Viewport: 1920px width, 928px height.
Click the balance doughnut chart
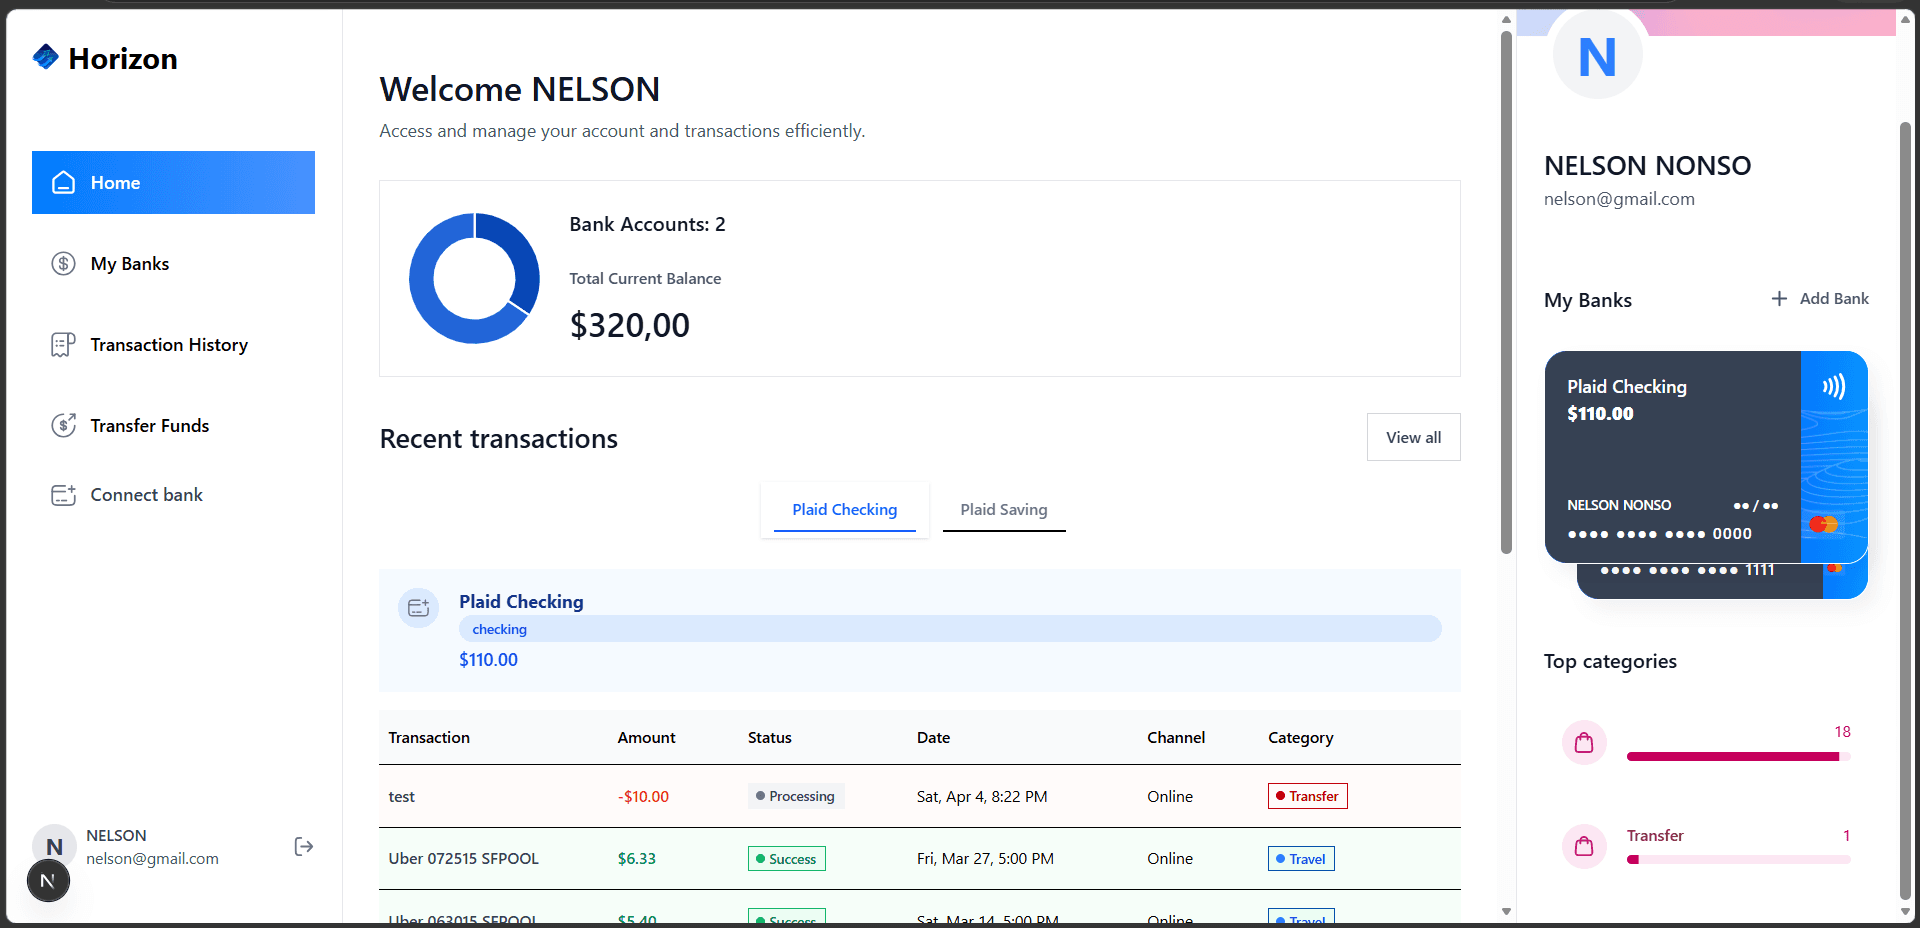point(474,278)
